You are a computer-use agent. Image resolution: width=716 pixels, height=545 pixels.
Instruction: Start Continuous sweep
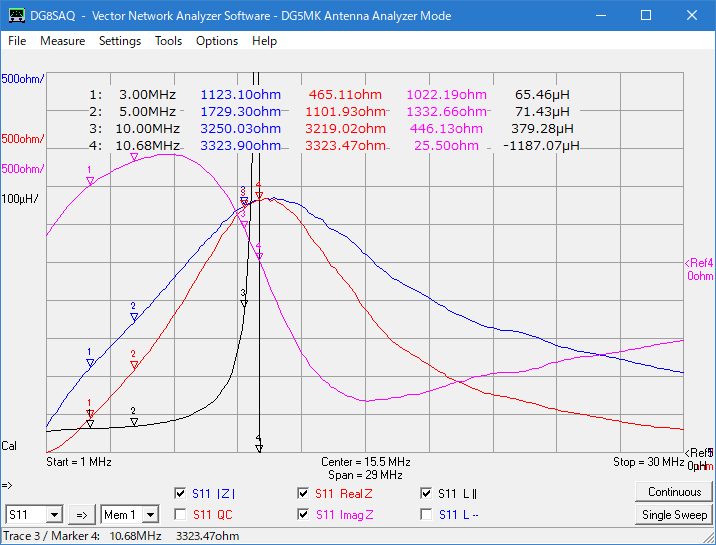[x=674, y=492]
